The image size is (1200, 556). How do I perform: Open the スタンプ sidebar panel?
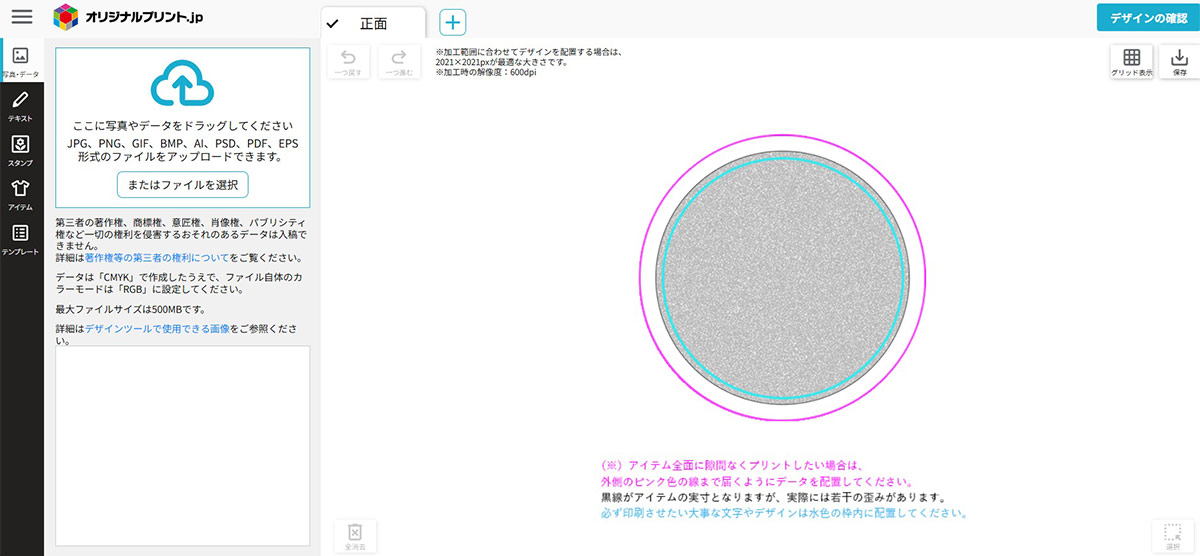(21, 151)
